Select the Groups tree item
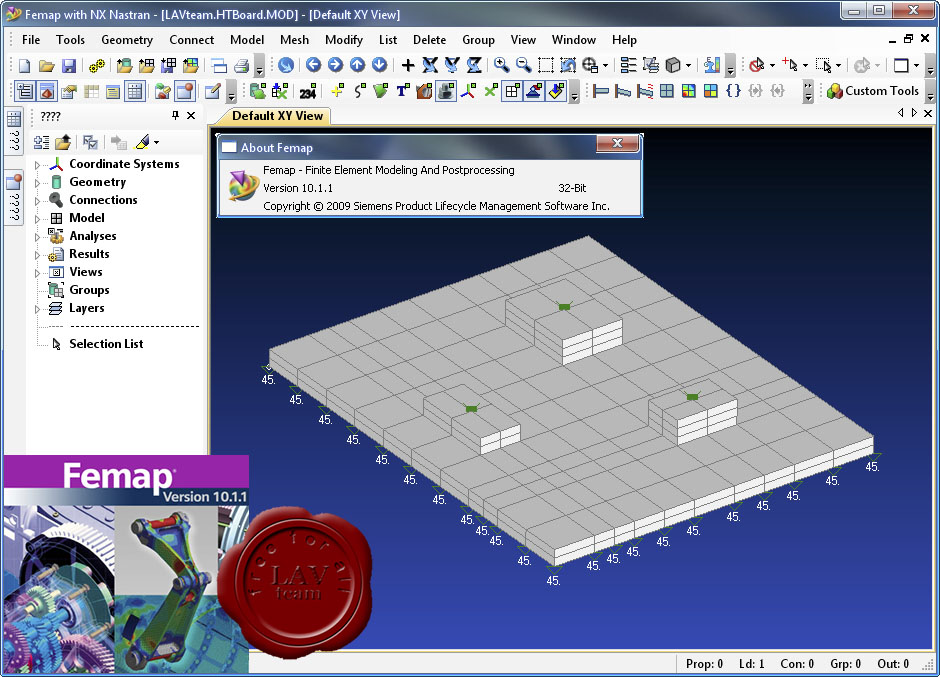940x677 pixels. coord(89,290)
